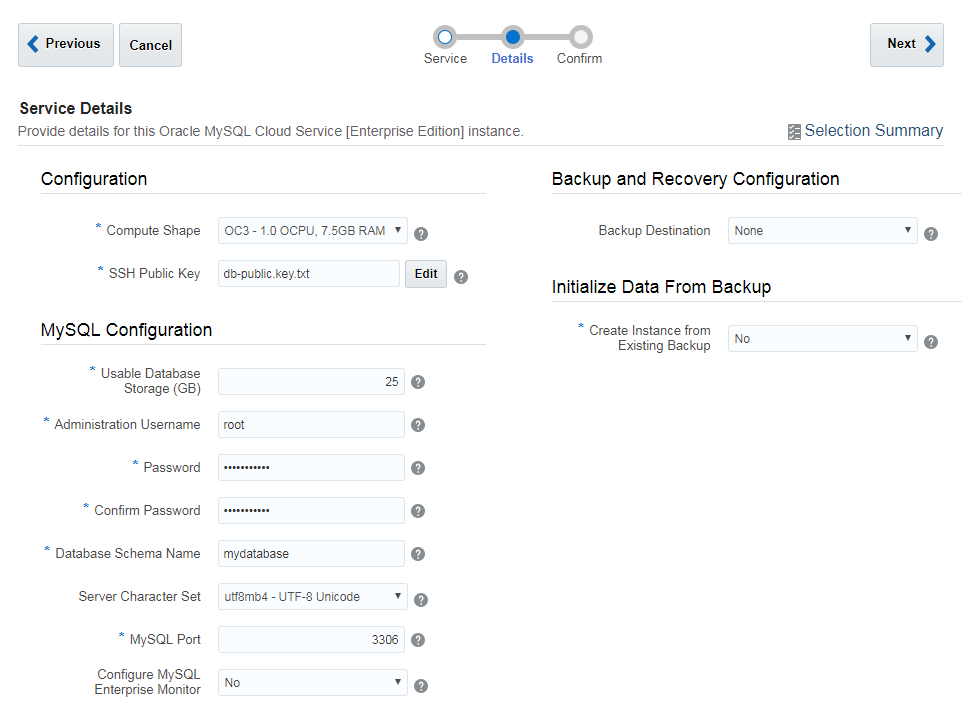Click the Next button
The width and height of the screenshot is (962, 706).
[x=906, y=44]
